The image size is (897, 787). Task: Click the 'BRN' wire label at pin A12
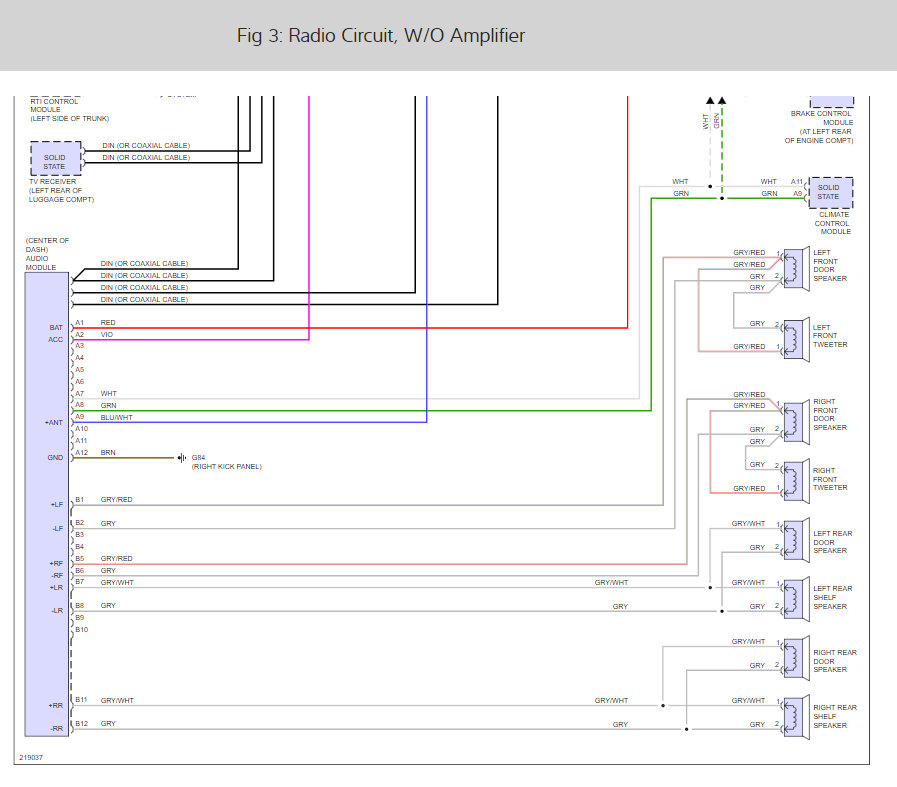coord(108,452)
